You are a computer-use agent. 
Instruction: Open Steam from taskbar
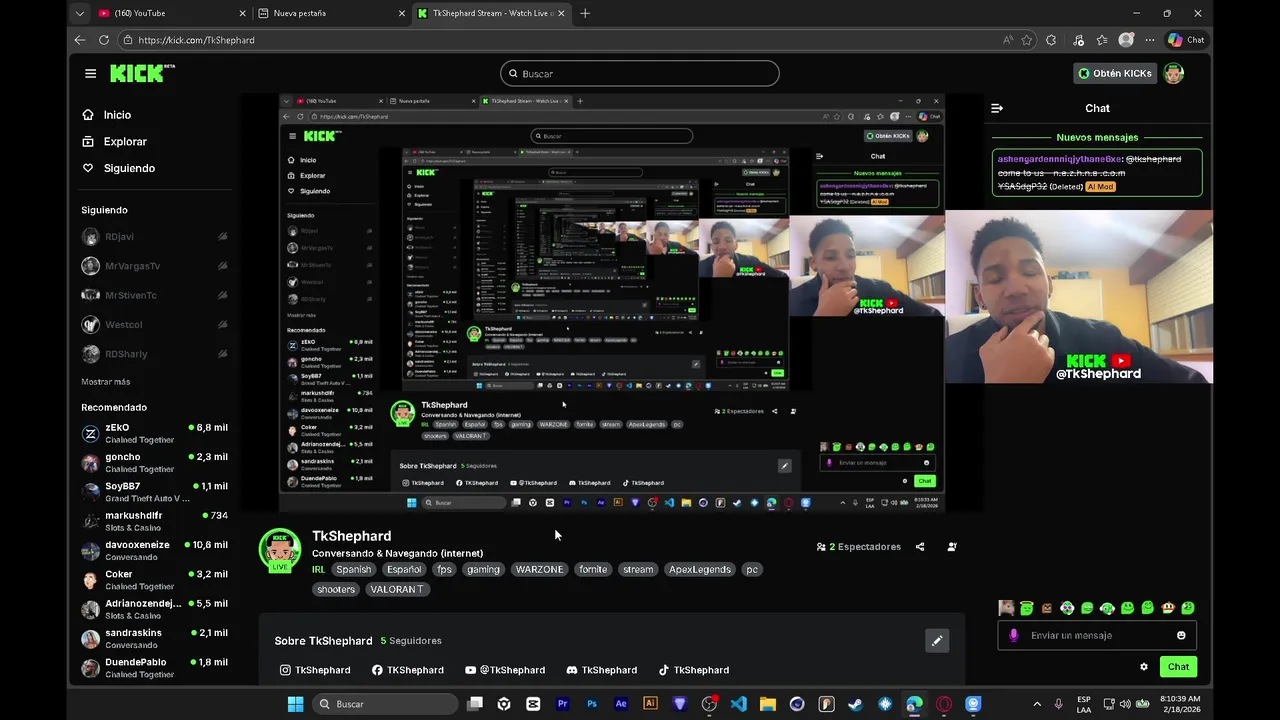(x=856, y=704)
